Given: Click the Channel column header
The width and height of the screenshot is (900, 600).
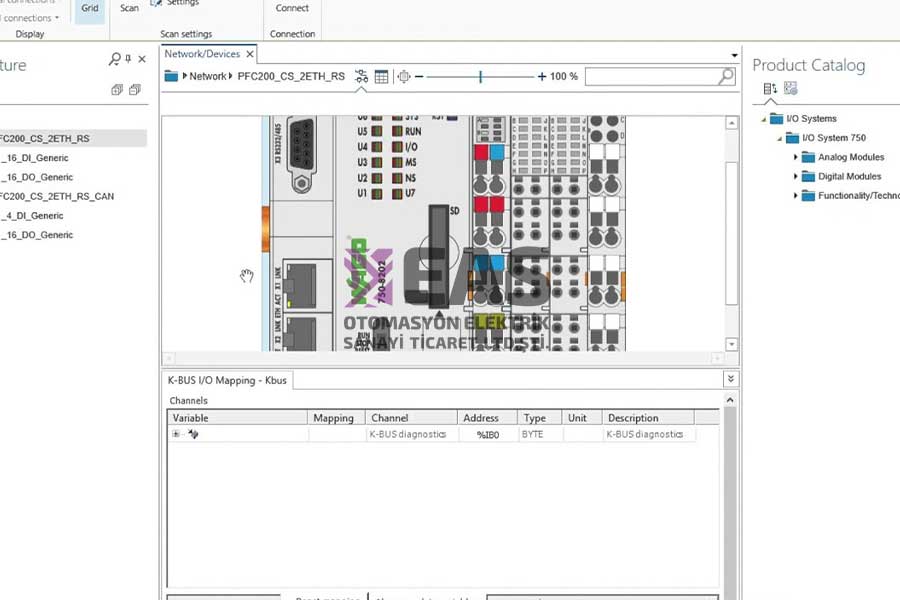Looking at the screenshot, I should (x=412, y=418).
